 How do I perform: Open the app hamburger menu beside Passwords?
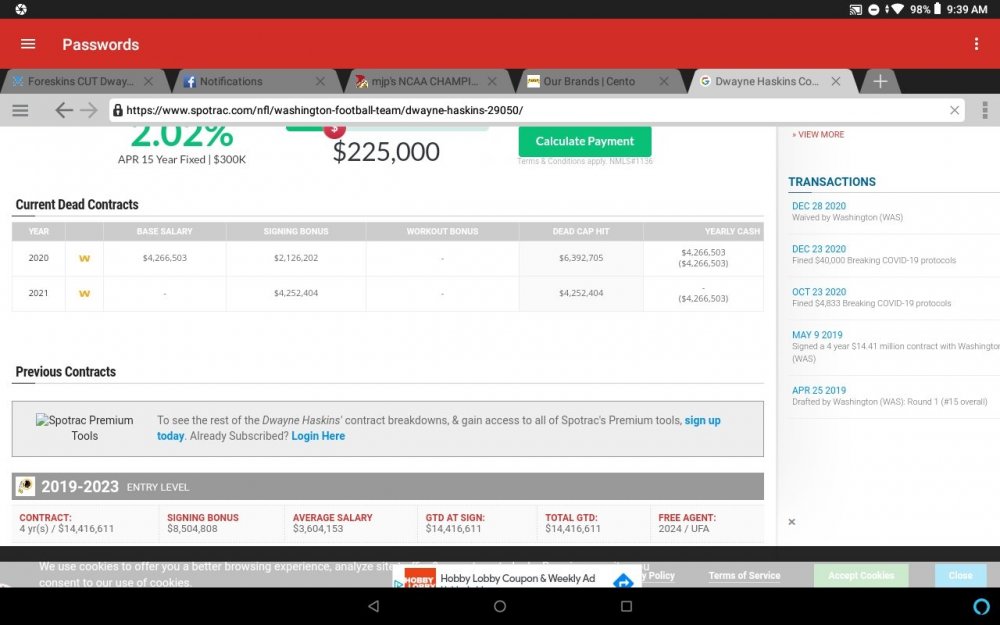[x=28, y=44]
